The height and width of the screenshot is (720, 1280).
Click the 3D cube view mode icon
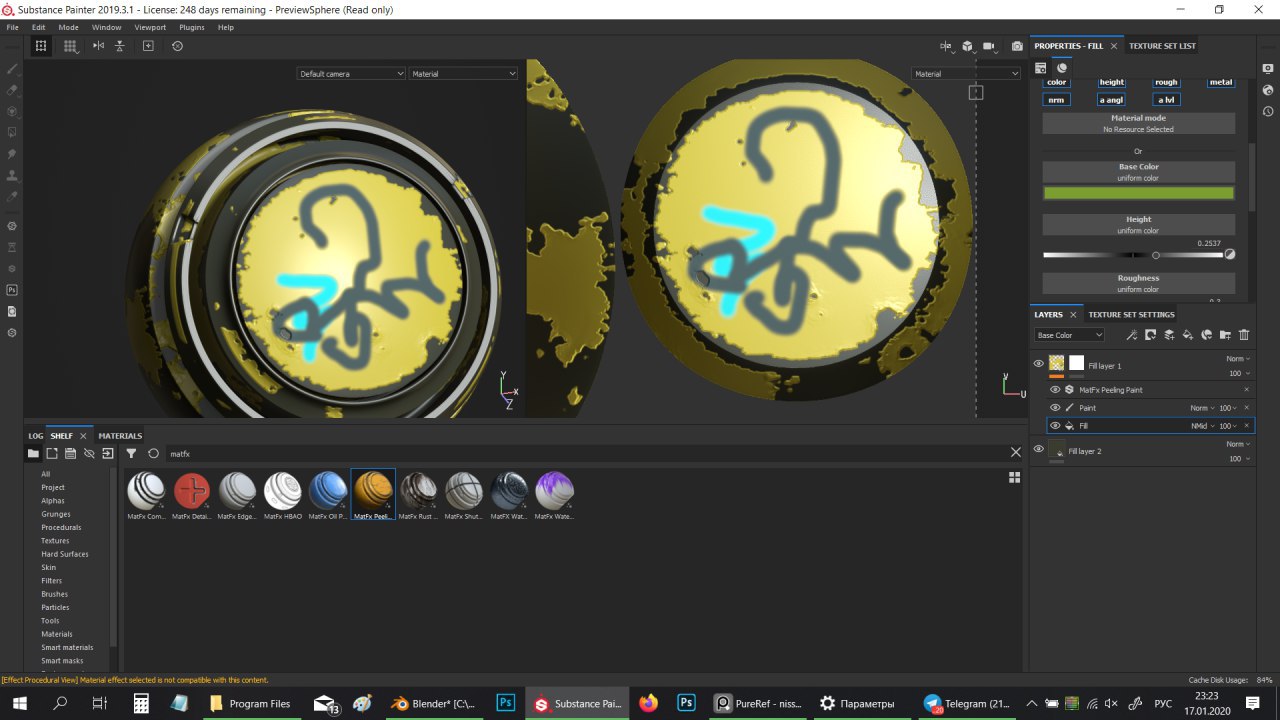point(968,46)
